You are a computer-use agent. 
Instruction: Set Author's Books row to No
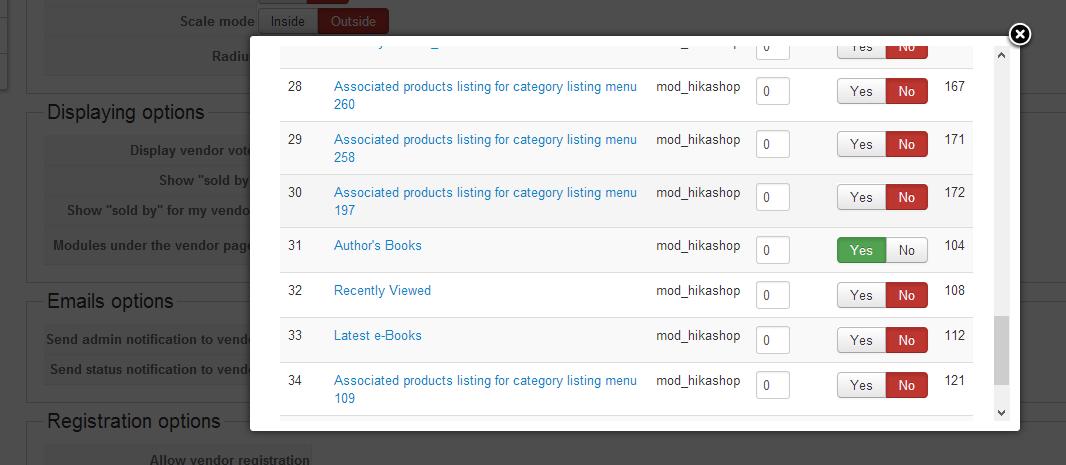coord(906,250)
